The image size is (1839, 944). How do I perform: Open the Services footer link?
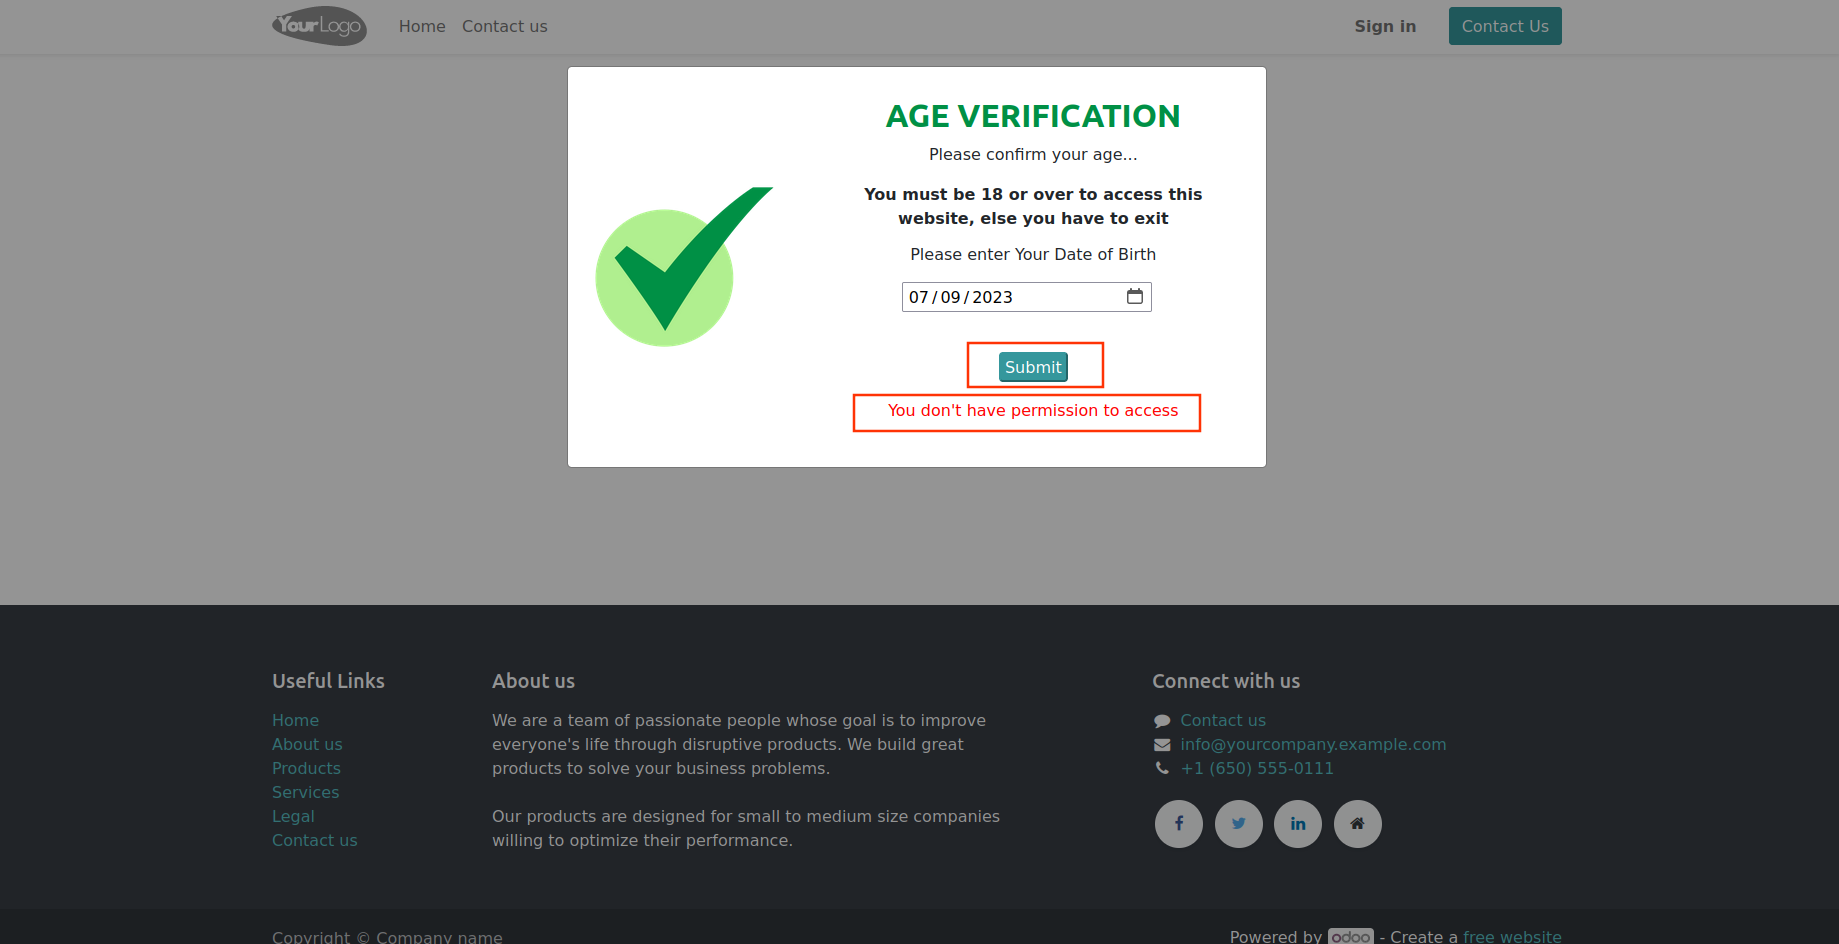point(305,792)
